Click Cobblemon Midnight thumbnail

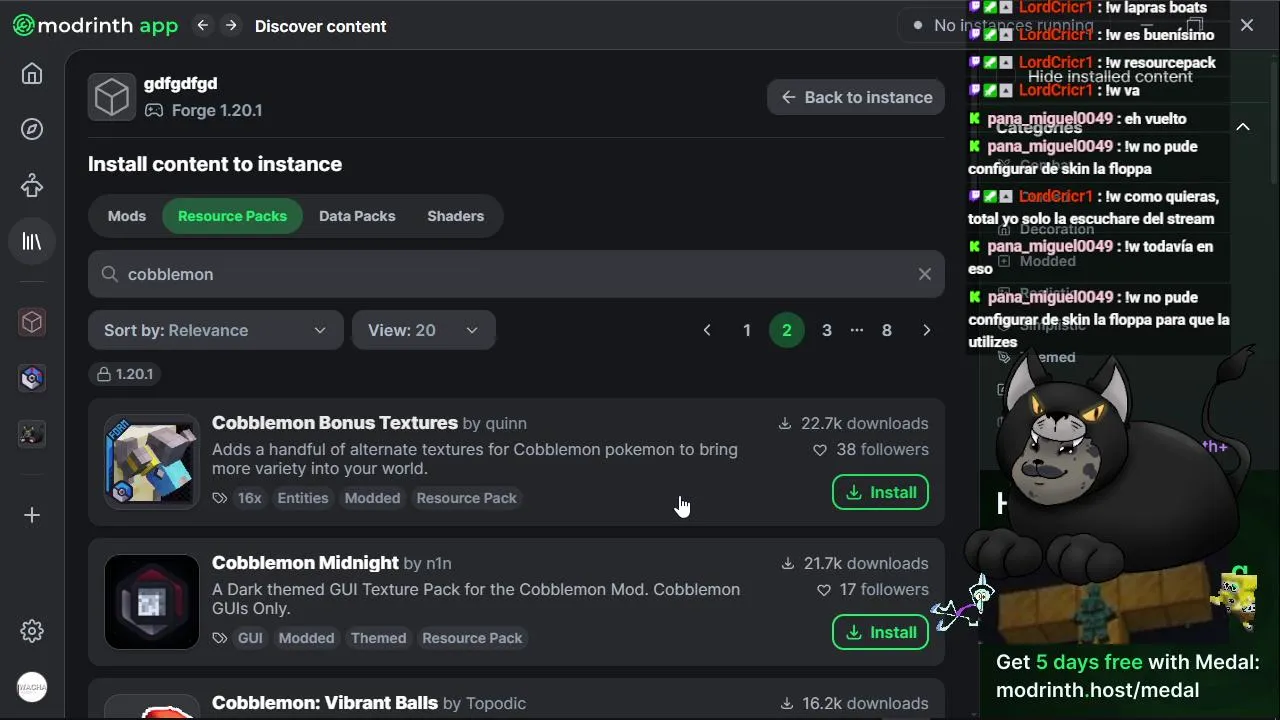click(152, 602)
